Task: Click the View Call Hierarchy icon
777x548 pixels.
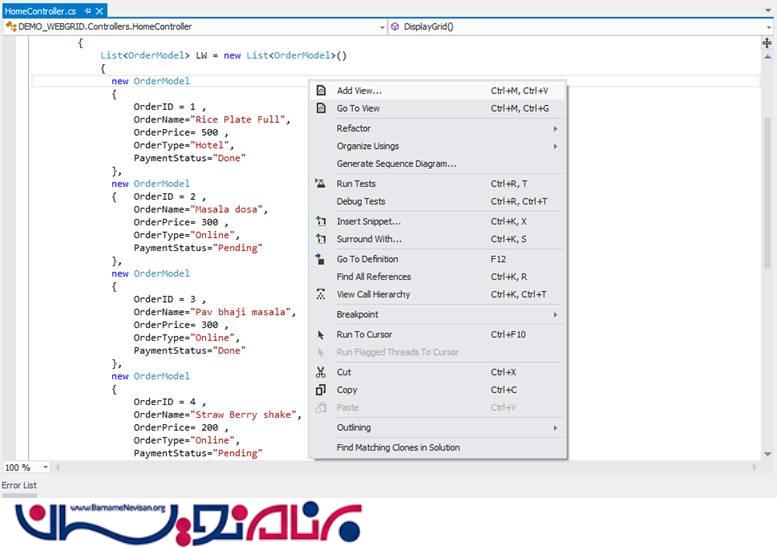Action: point(321,295)
